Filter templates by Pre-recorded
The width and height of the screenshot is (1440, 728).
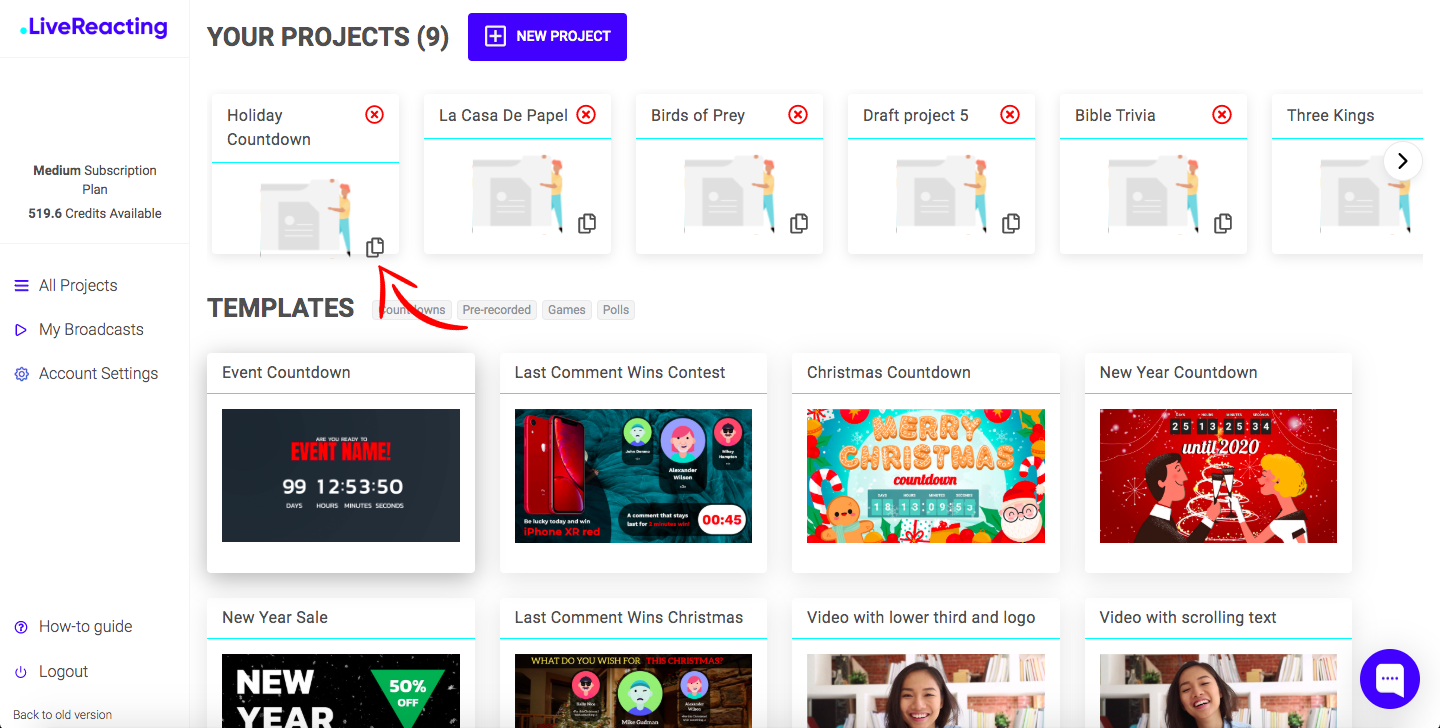(x=497, y=310)
